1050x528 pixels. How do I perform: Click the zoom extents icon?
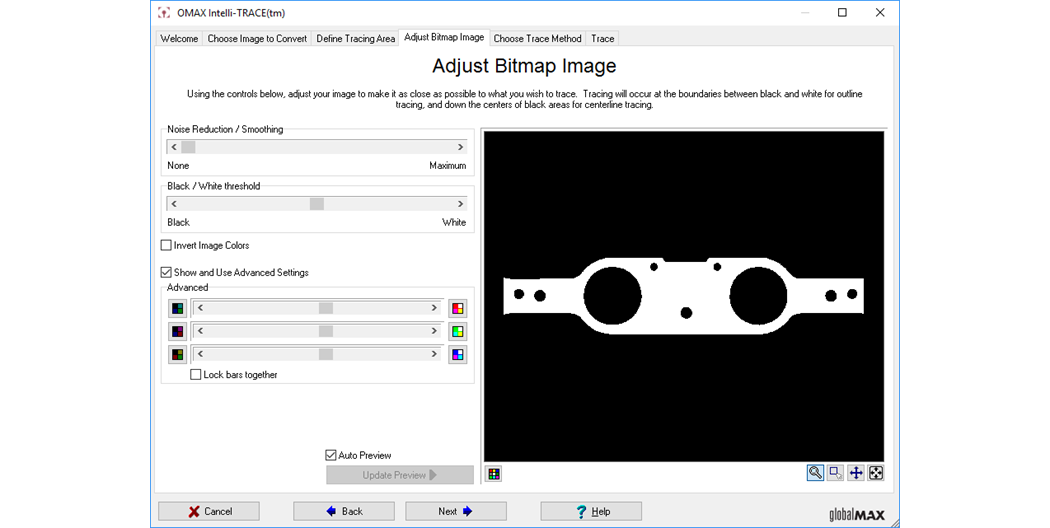(x=876, y=472)
